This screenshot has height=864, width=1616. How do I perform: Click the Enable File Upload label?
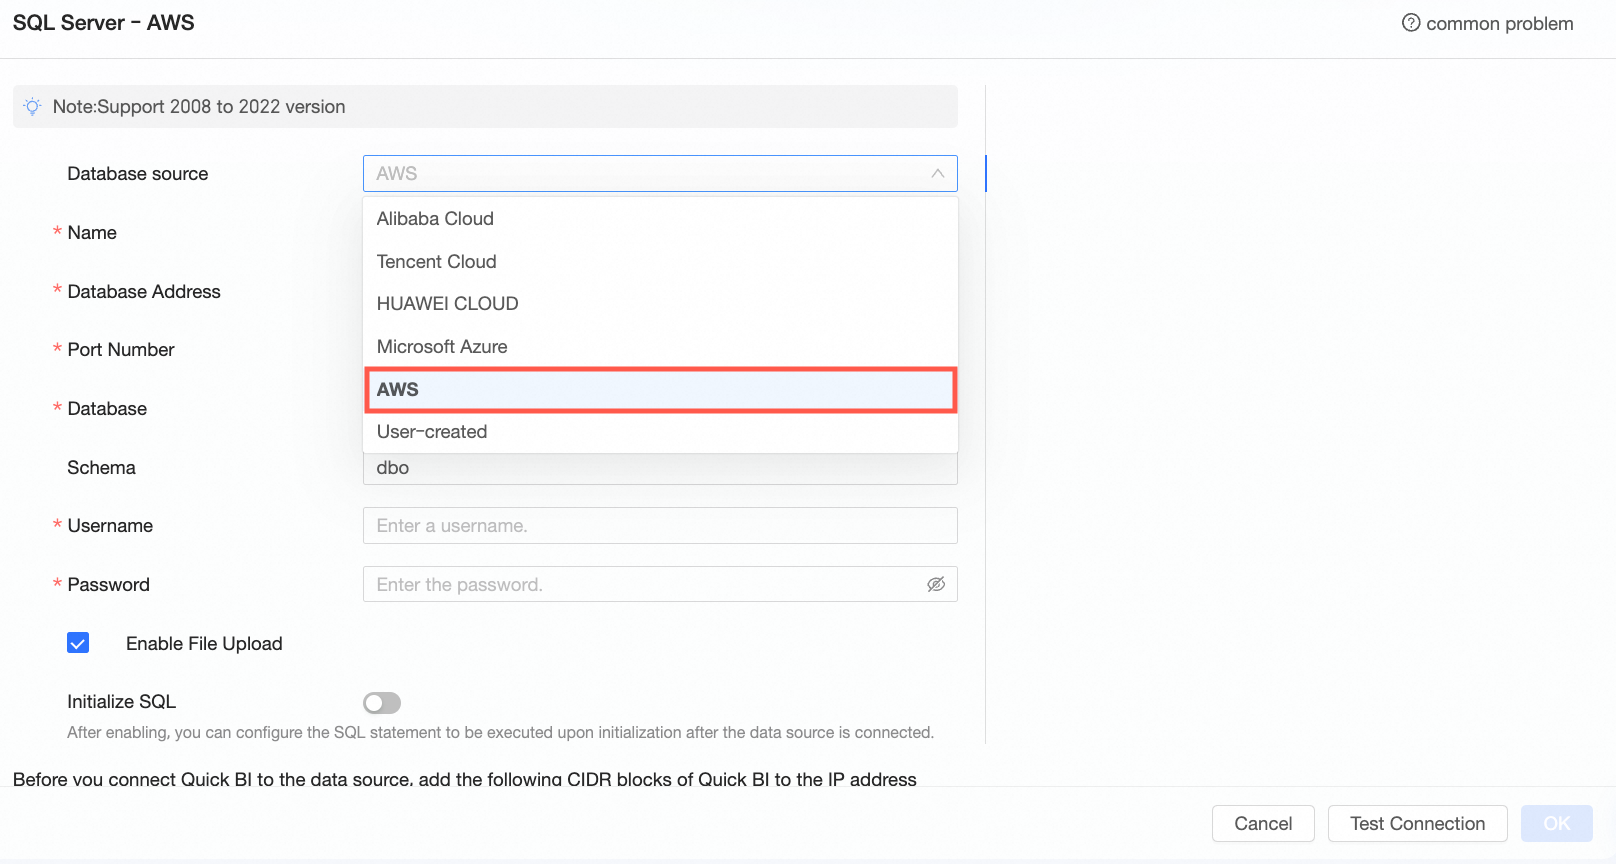[204, 644]
